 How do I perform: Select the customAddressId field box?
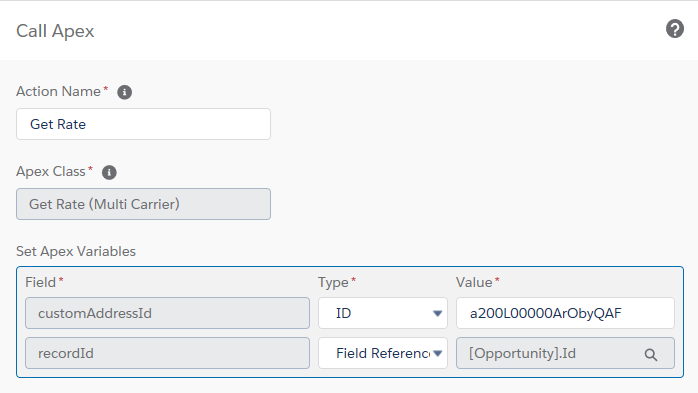(167, 313)
